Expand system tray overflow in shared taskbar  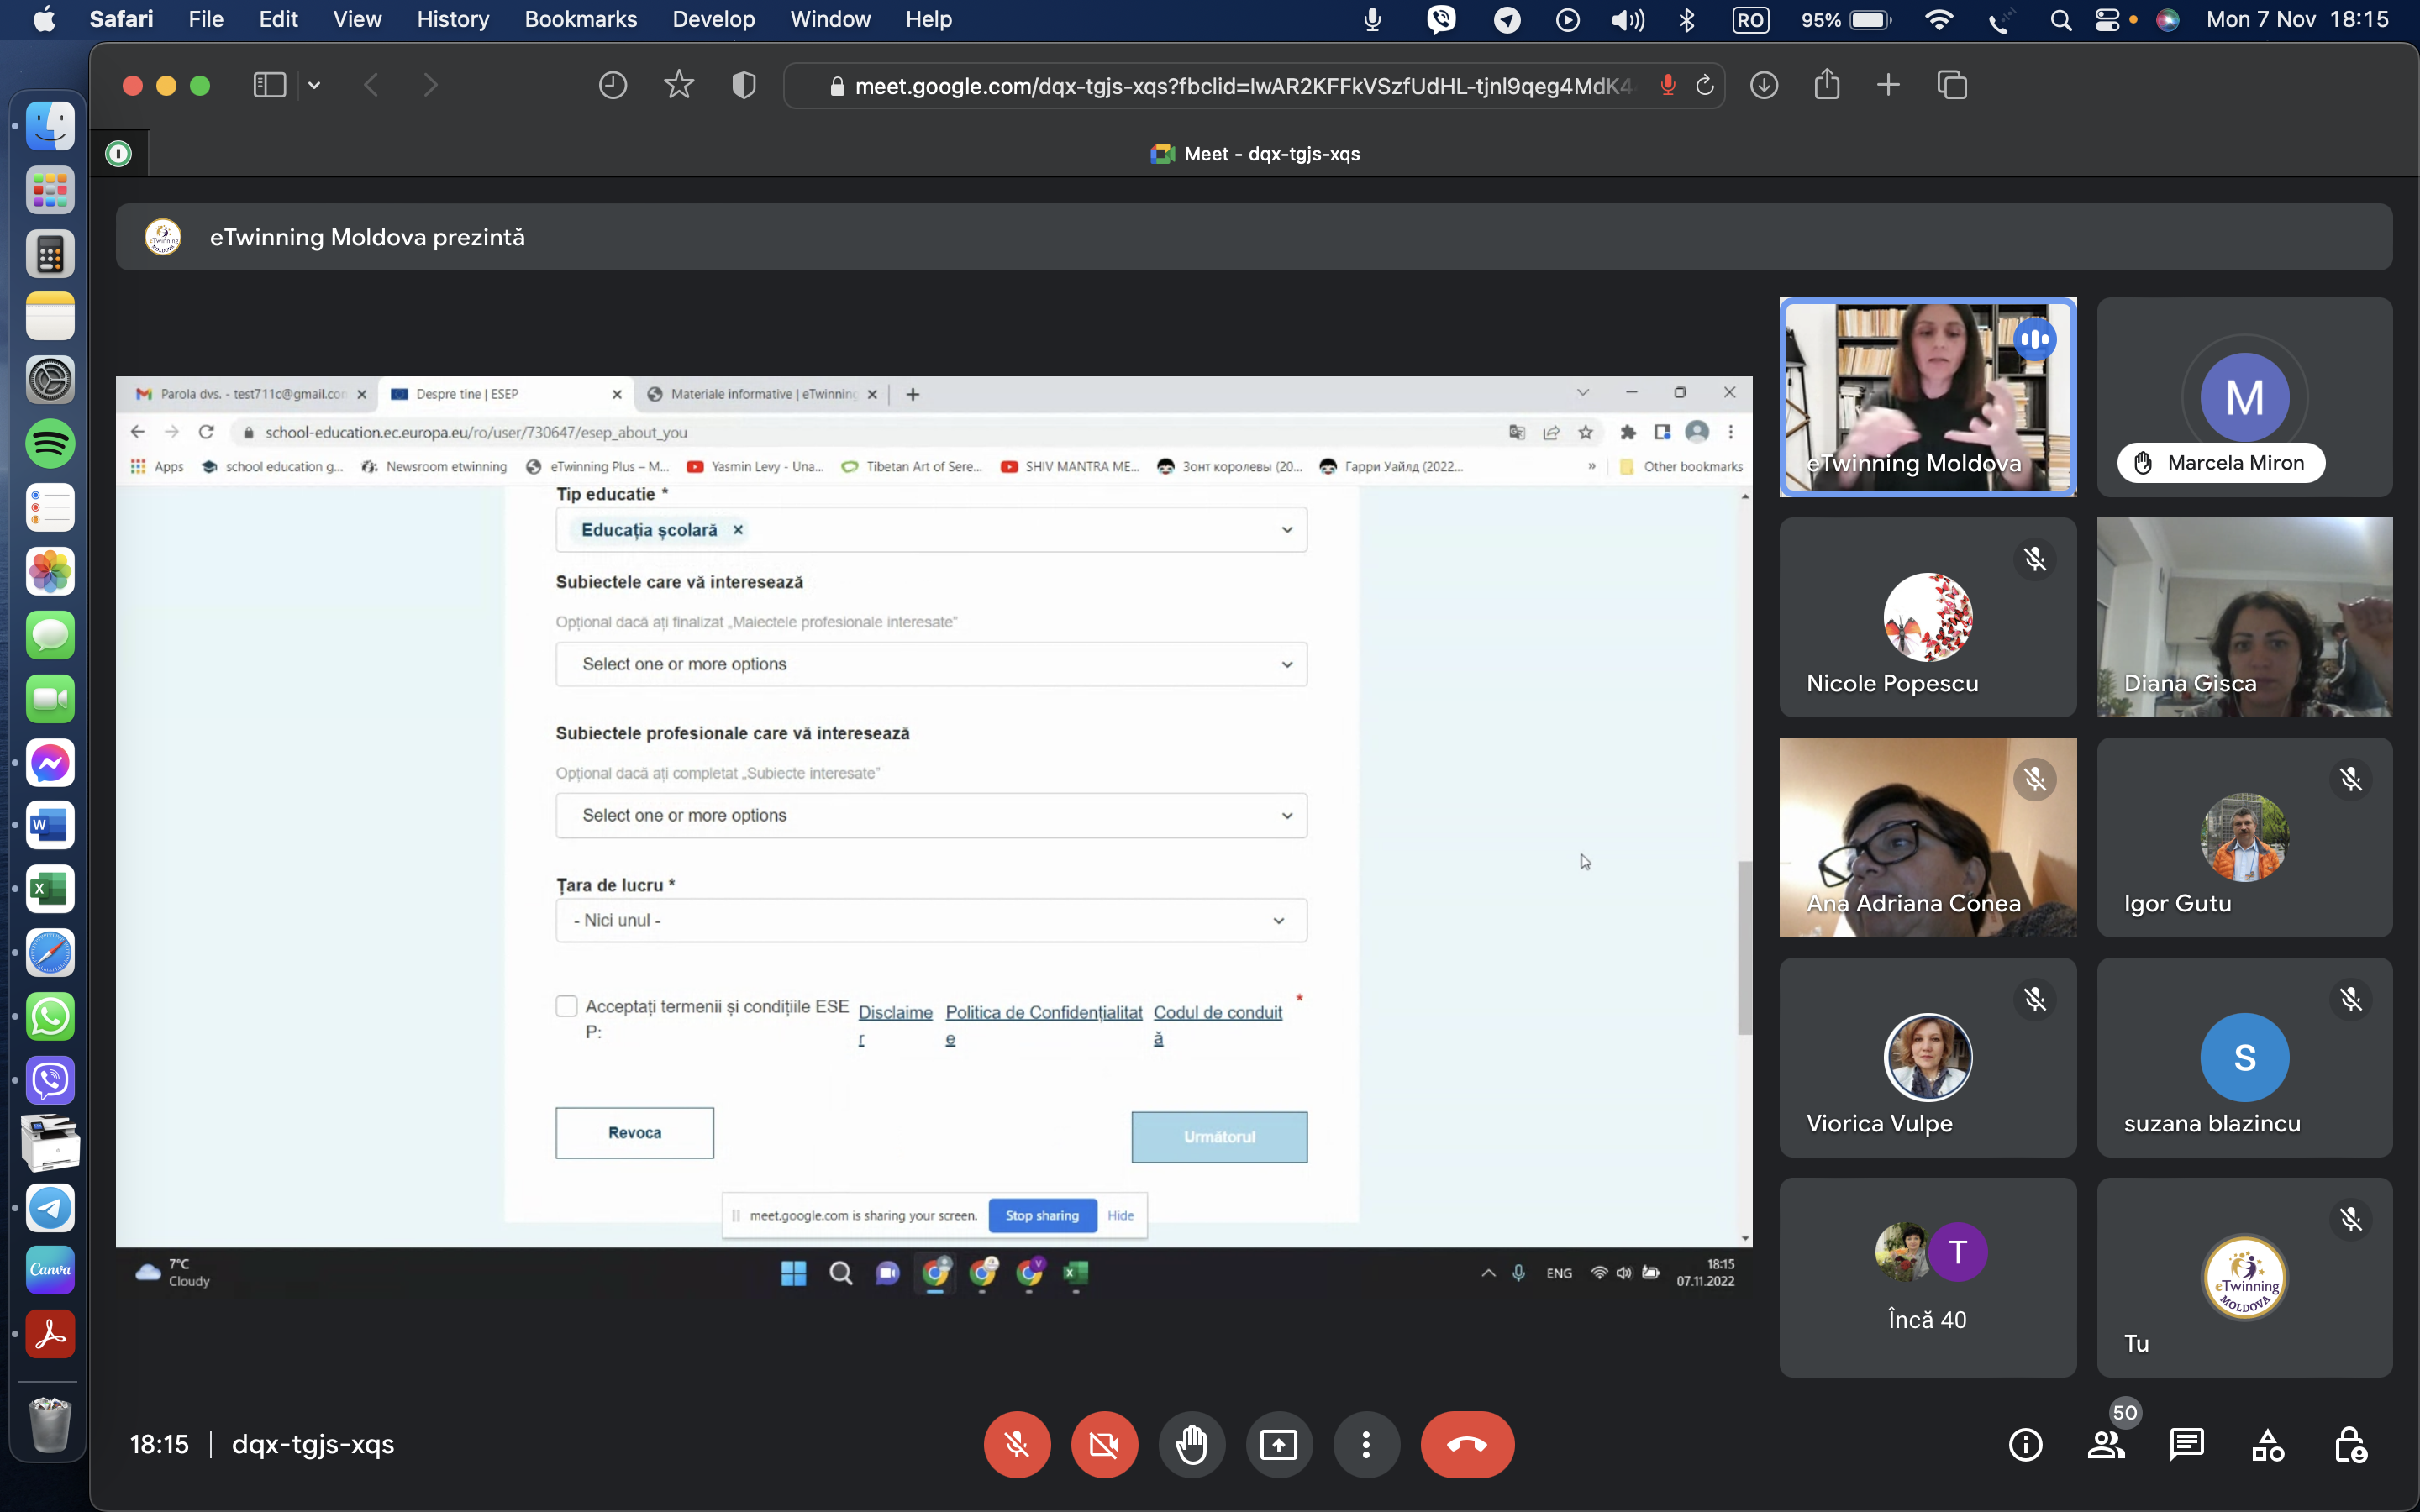[x=1488, y=1273]
